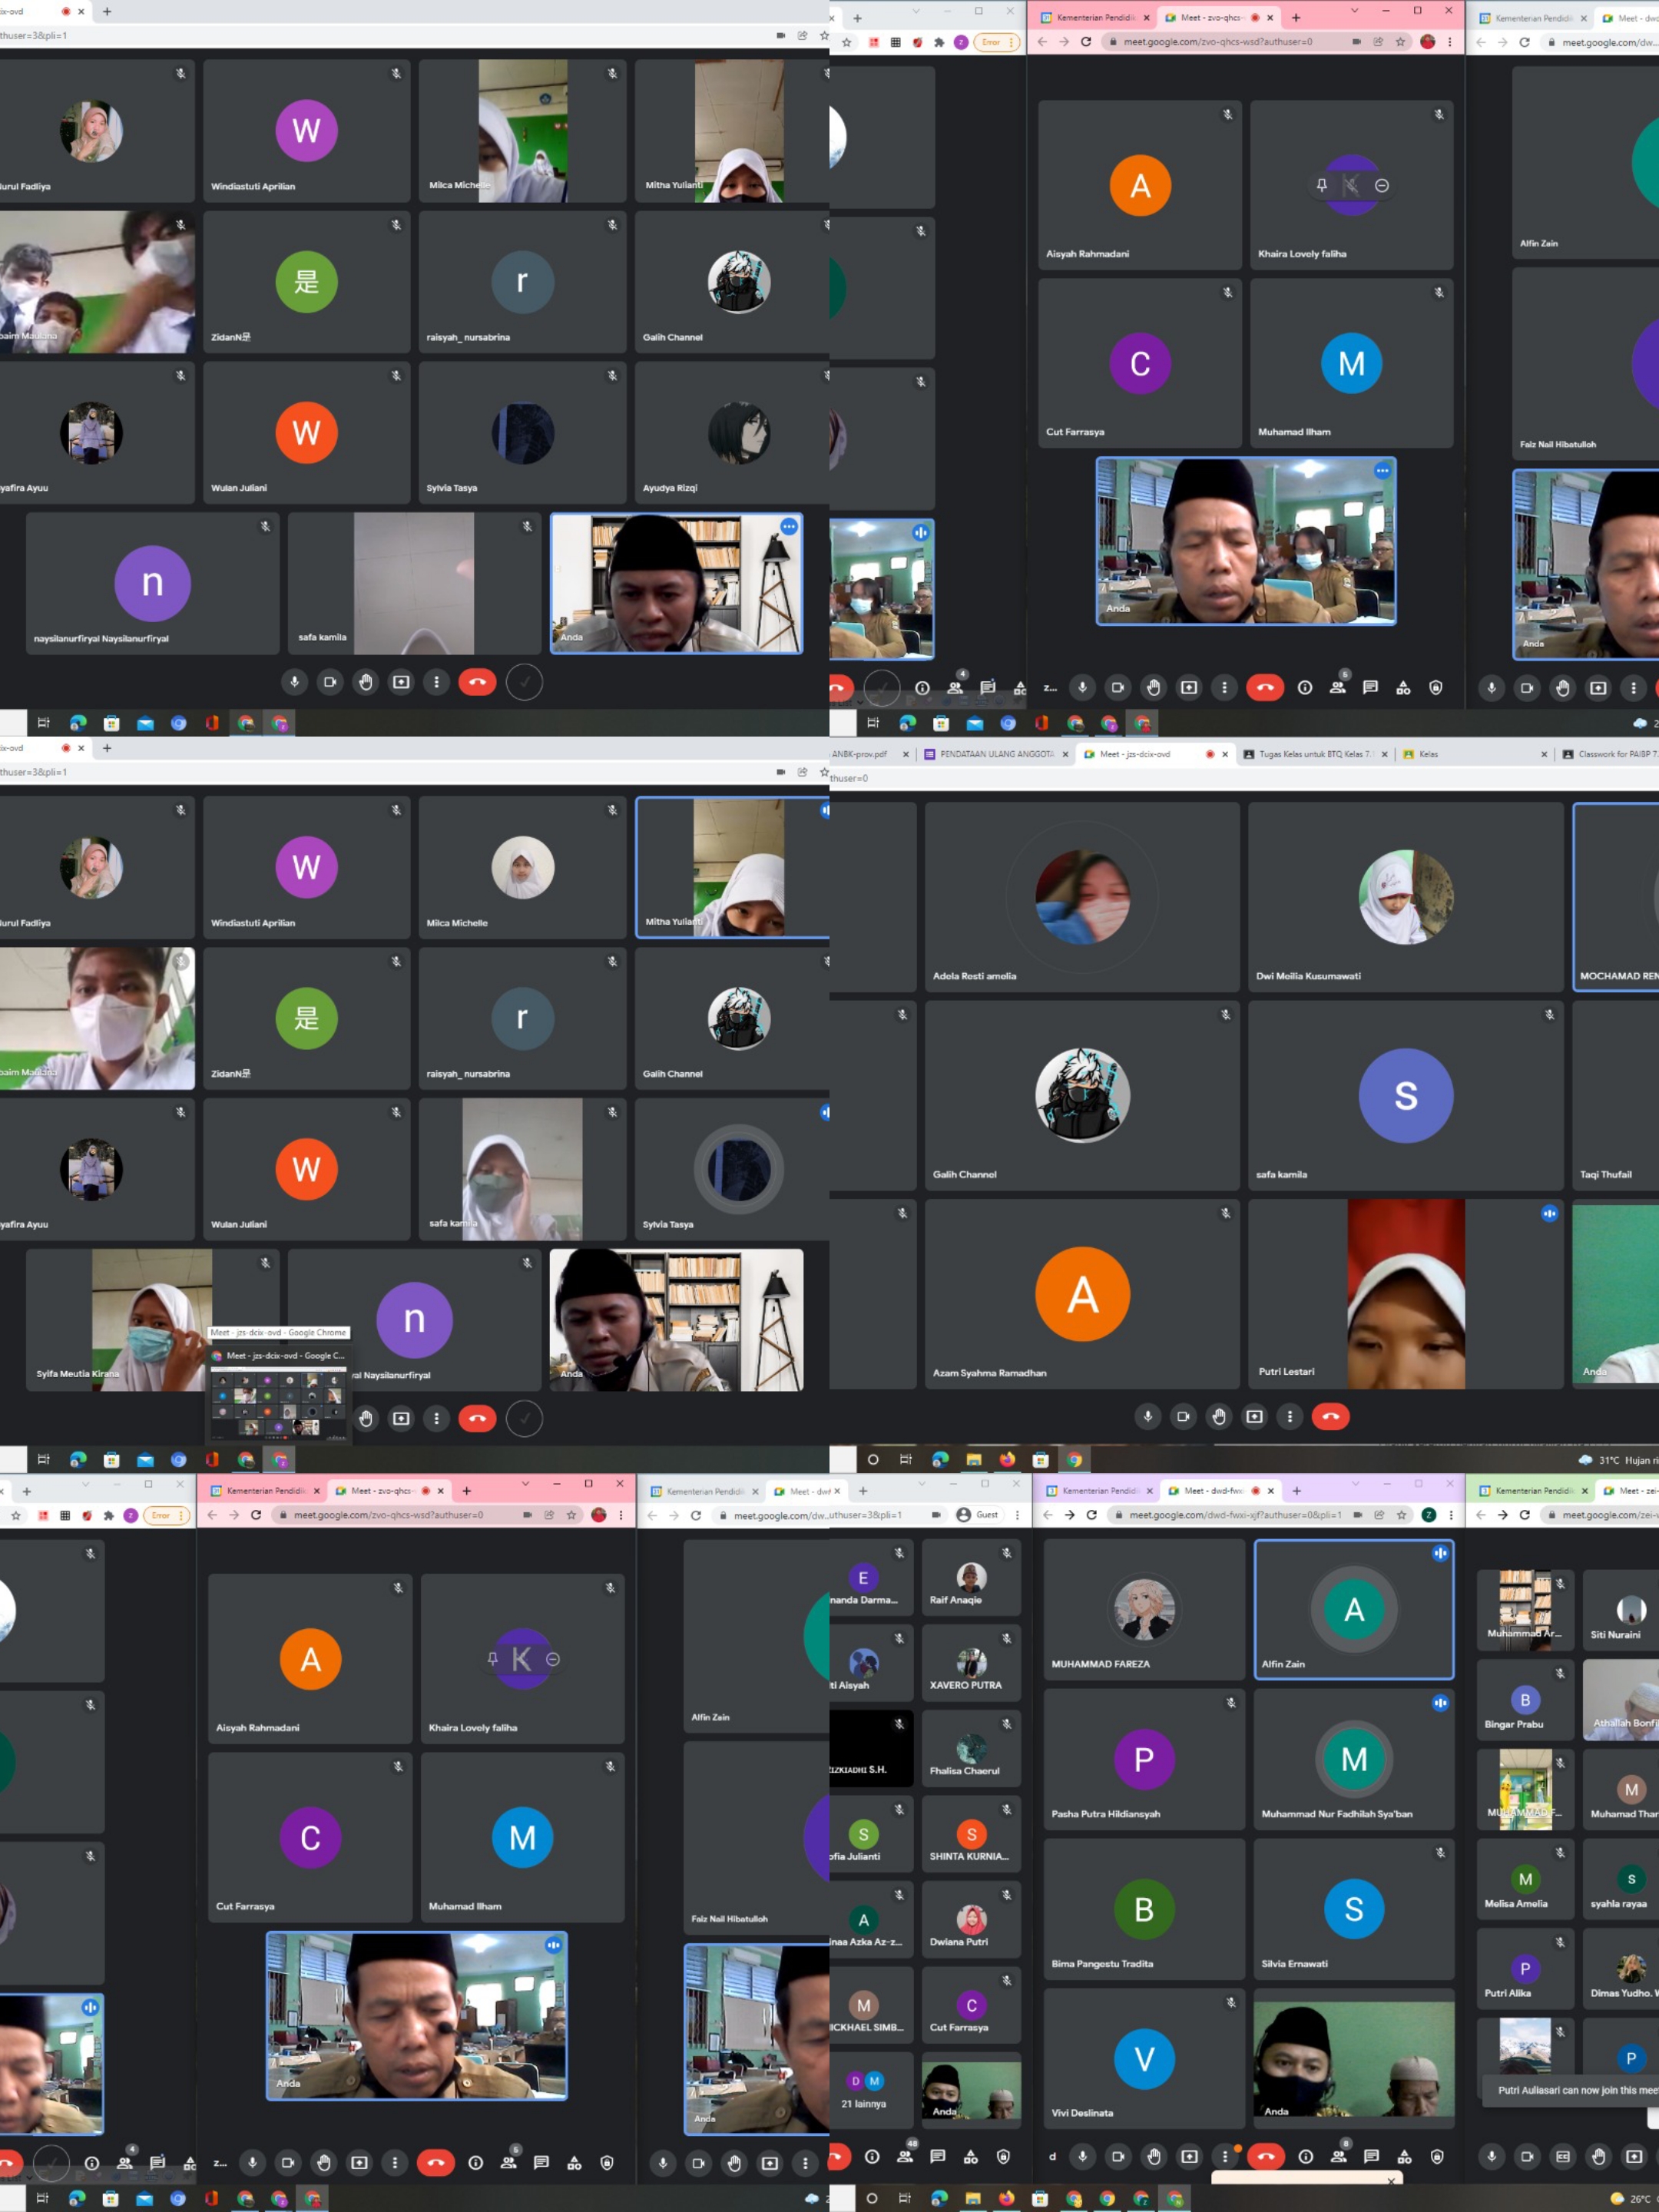Screen dimensions: 1659x2212
Task: Toggle microphone in the dwd-fwxi meeting toolbar
Action: [1082, 2157]
